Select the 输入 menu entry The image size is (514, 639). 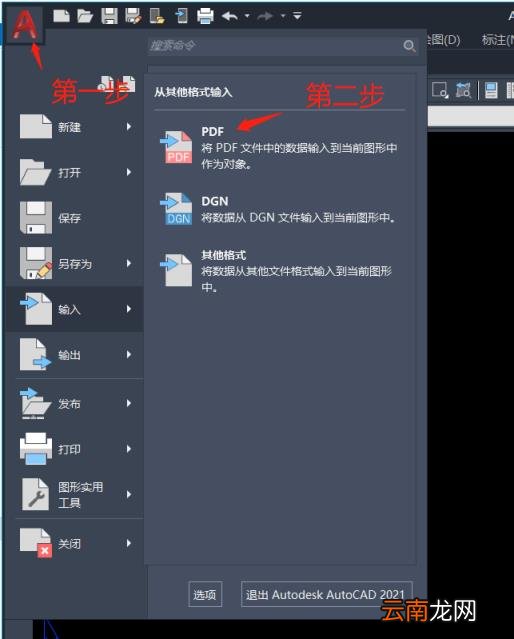click(75, 309)
